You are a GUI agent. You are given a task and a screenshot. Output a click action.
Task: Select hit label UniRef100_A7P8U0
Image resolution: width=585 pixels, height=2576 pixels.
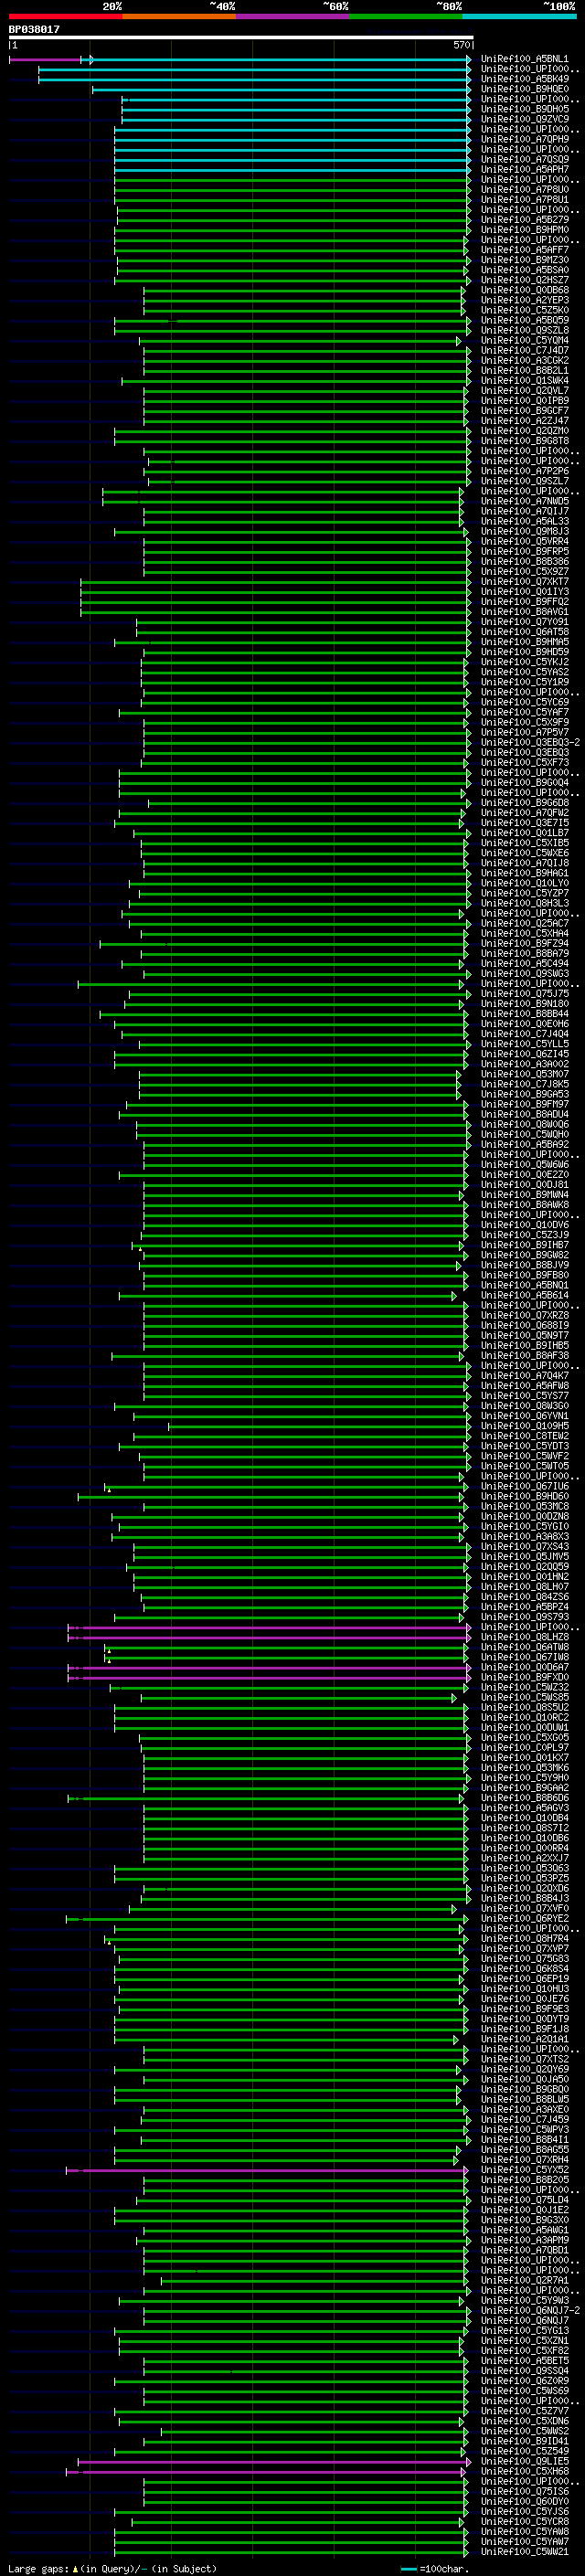[x=524, y=190]
